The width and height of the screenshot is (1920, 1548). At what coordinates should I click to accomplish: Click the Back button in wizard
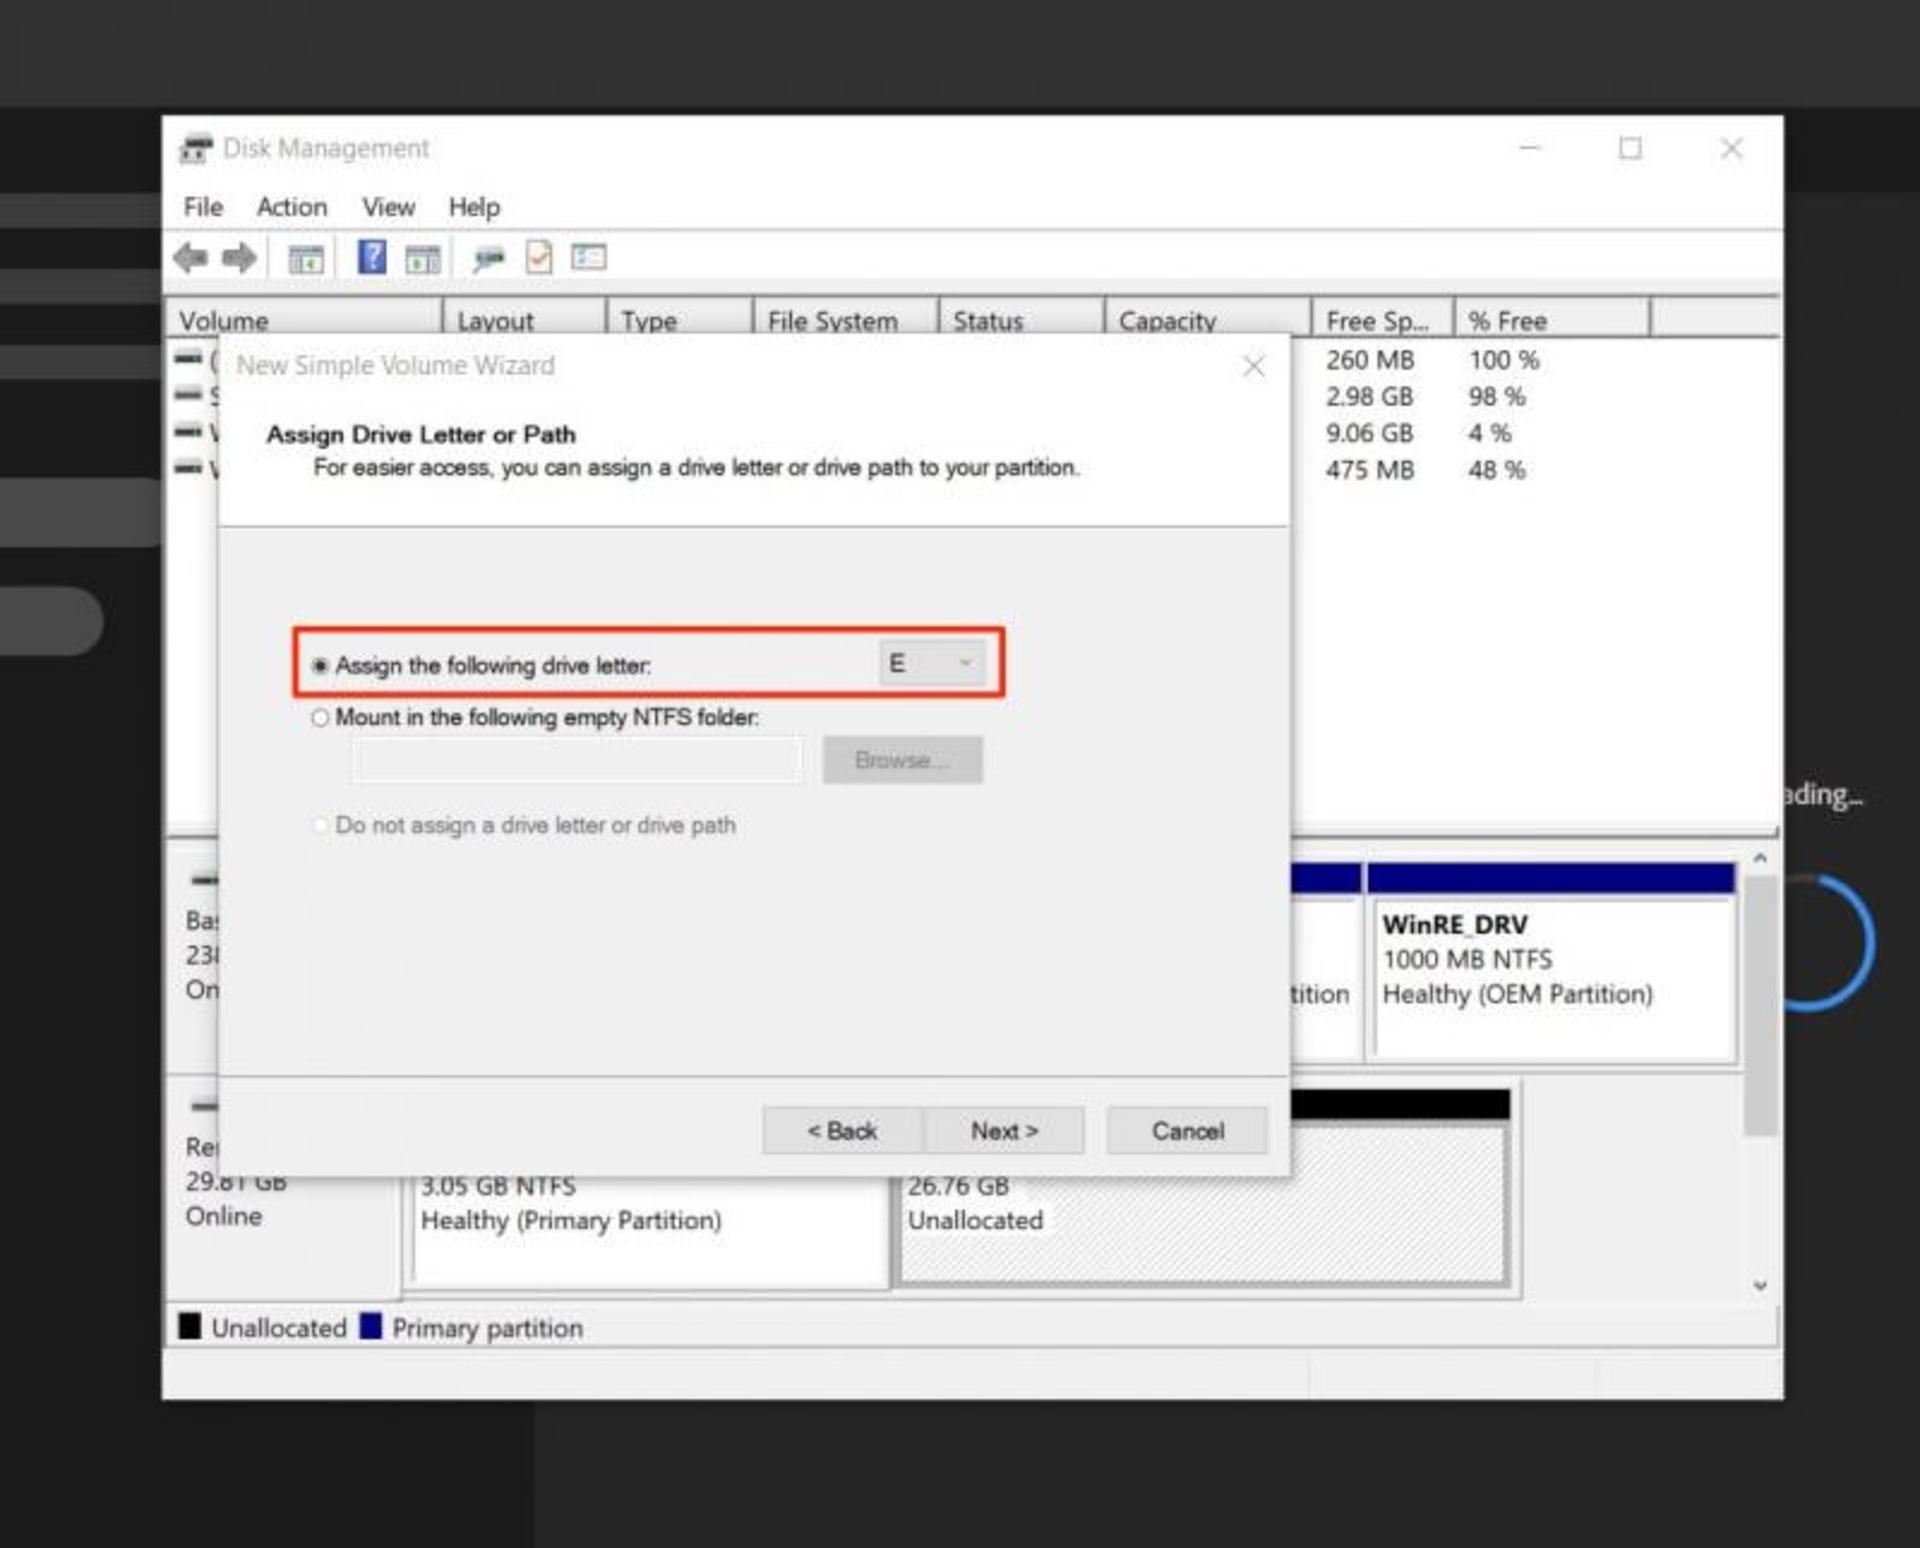pyautogui.click(x=842, y=1131)
